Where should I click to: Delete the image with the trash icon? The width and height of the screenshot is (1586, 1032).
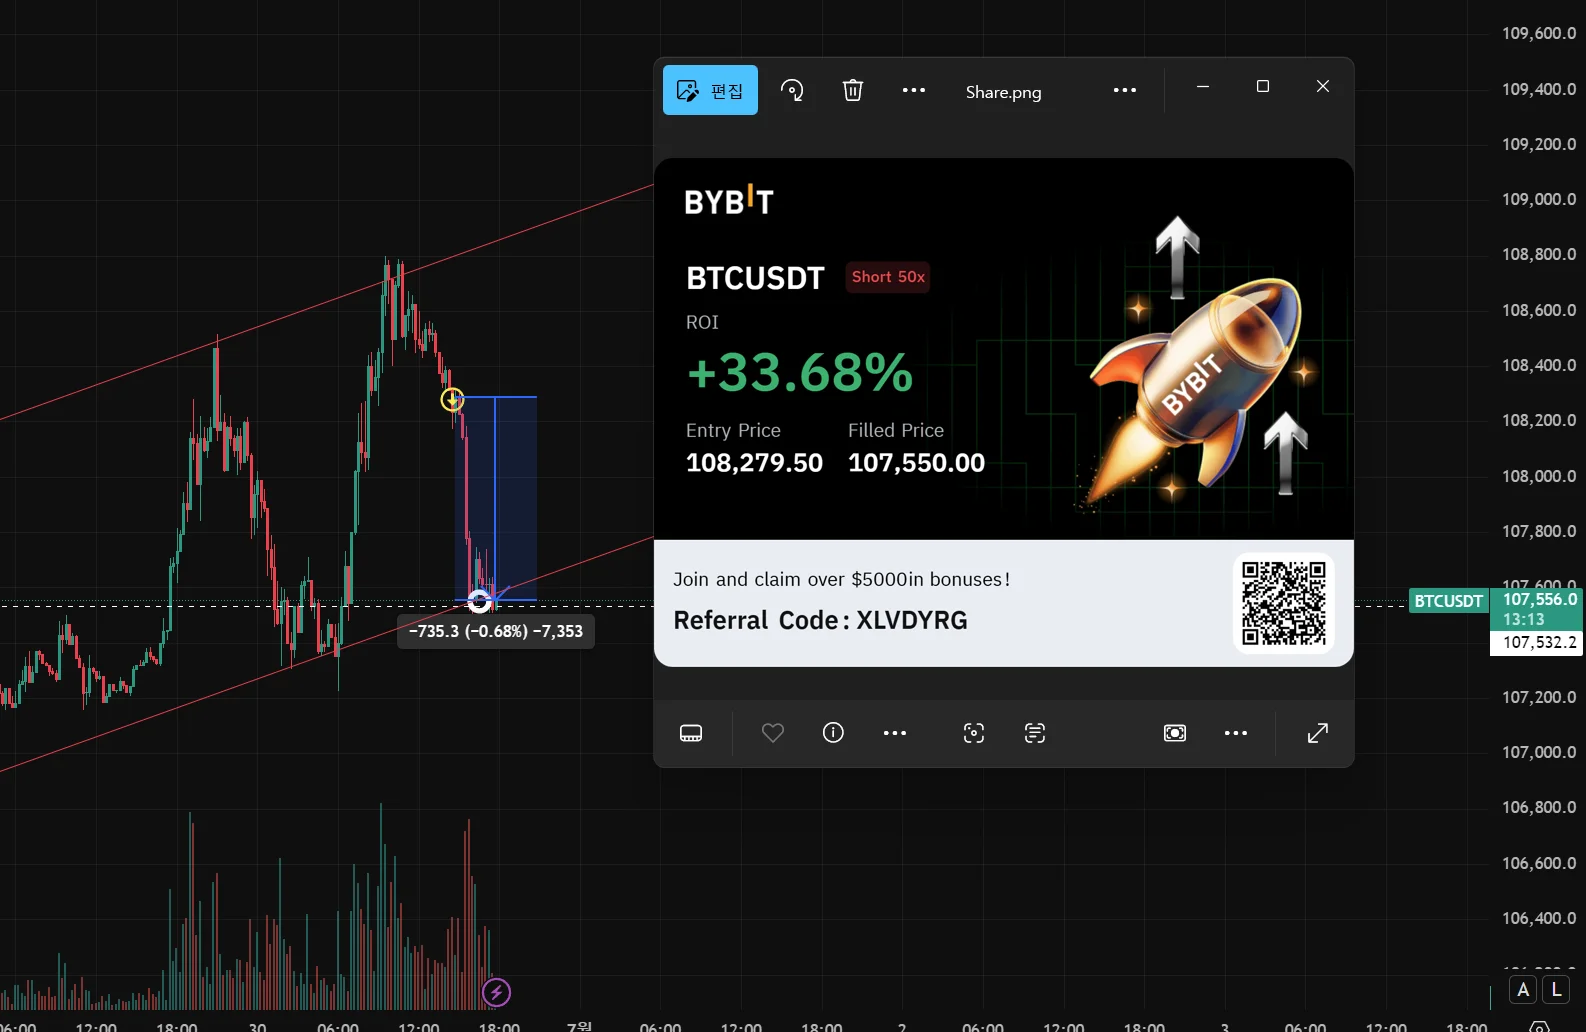coord(853,90)
